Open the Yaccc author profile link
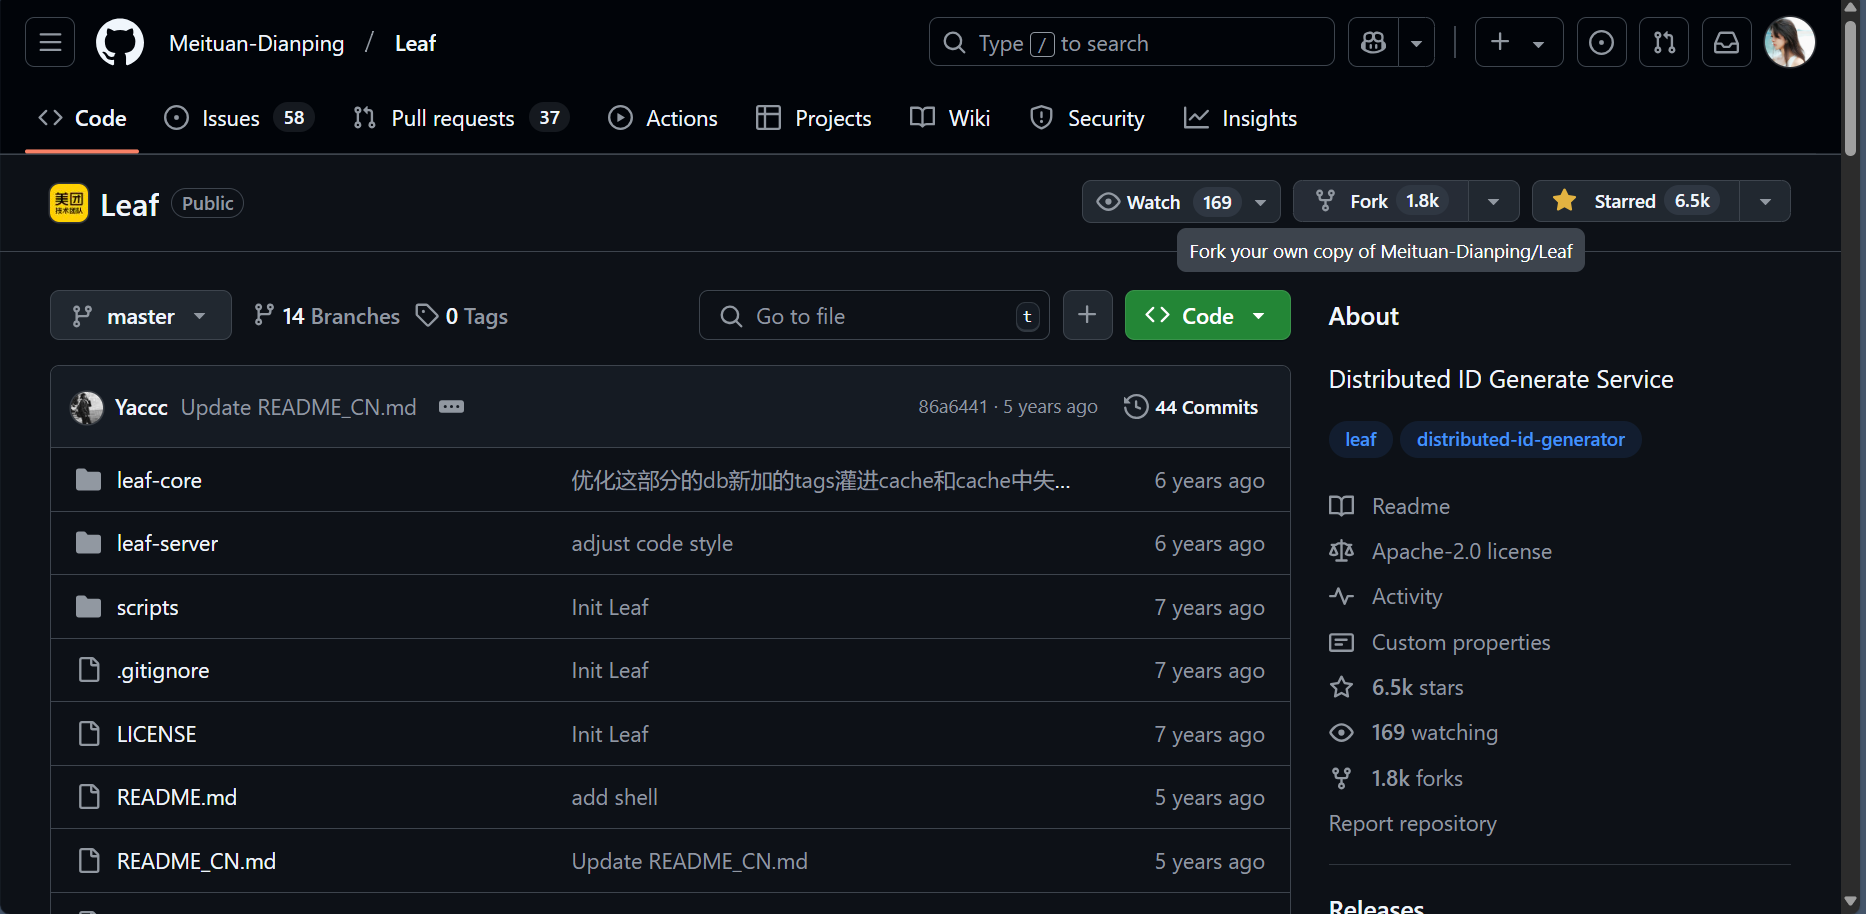Viewport: 1866px width, 914px height. click(x=141, y=407)
